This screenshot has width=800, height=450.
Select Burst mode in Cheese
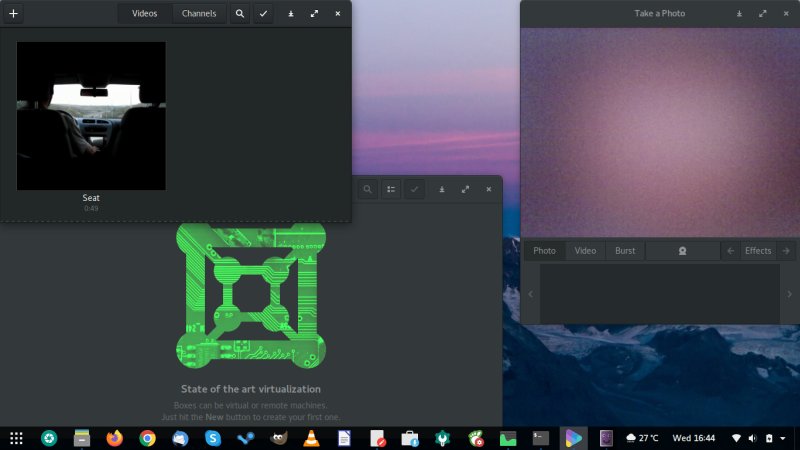(625, 251)
